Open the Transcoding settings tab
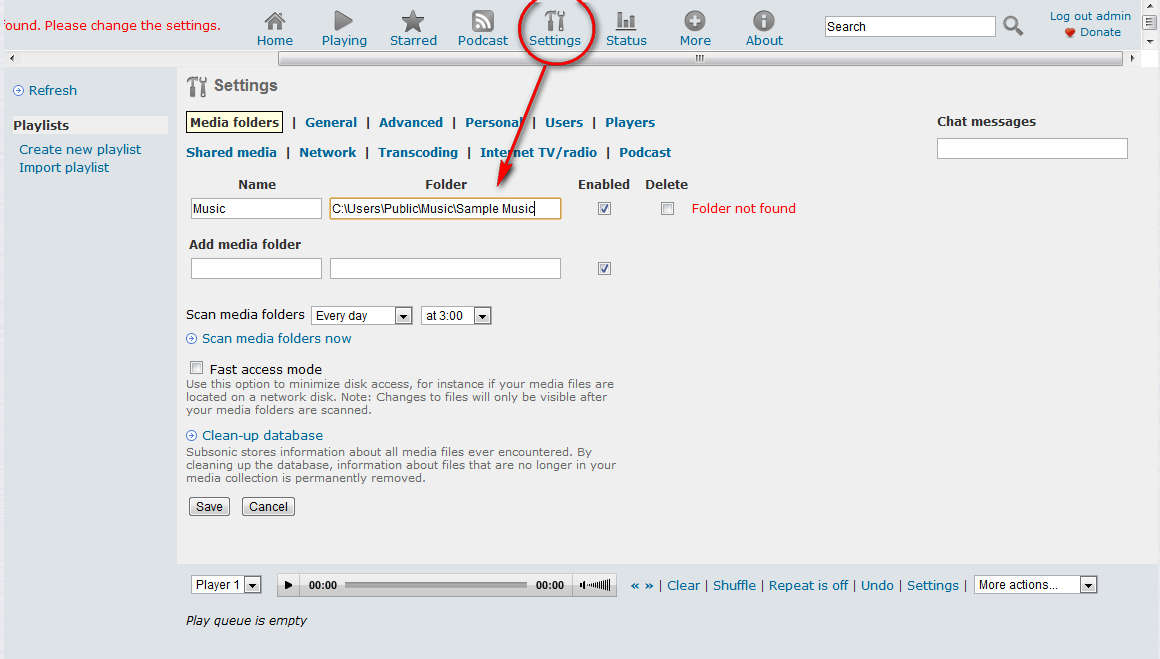1160x659 pixels. click(x=418, y=152)
